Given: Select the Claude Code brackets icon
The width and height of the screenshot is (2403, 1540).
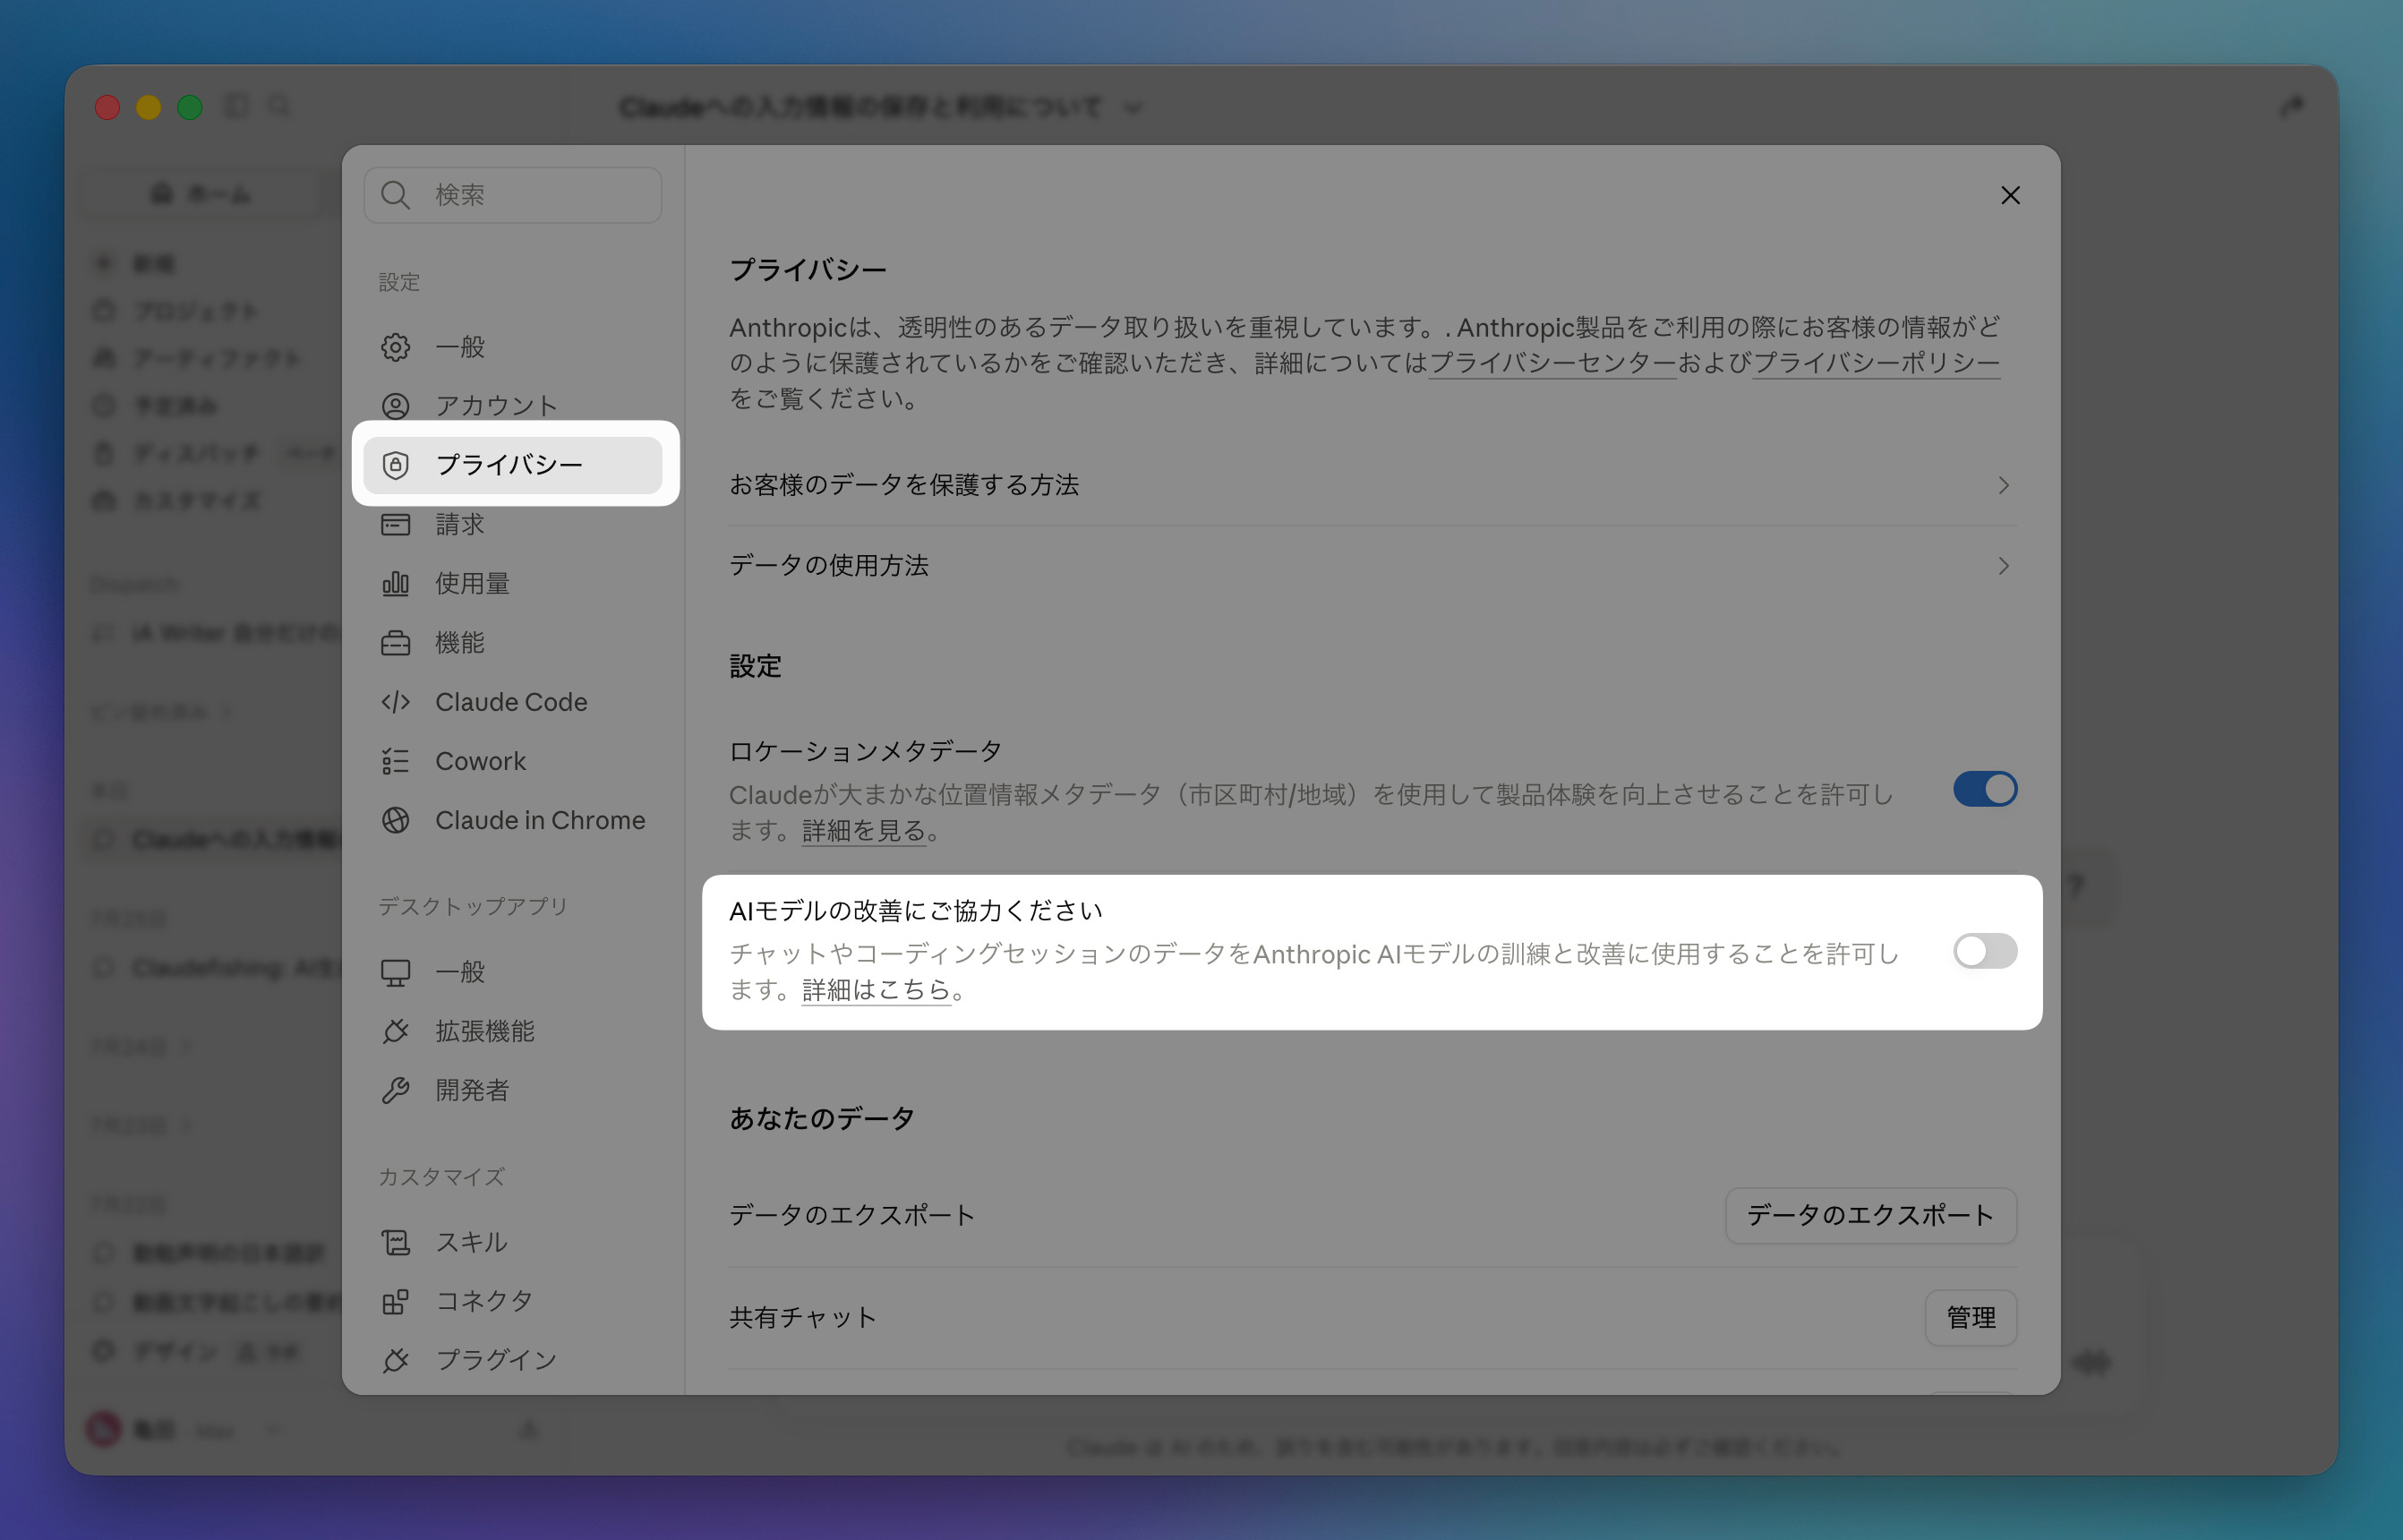Looking at the screenshot, I should click(395, 702).
